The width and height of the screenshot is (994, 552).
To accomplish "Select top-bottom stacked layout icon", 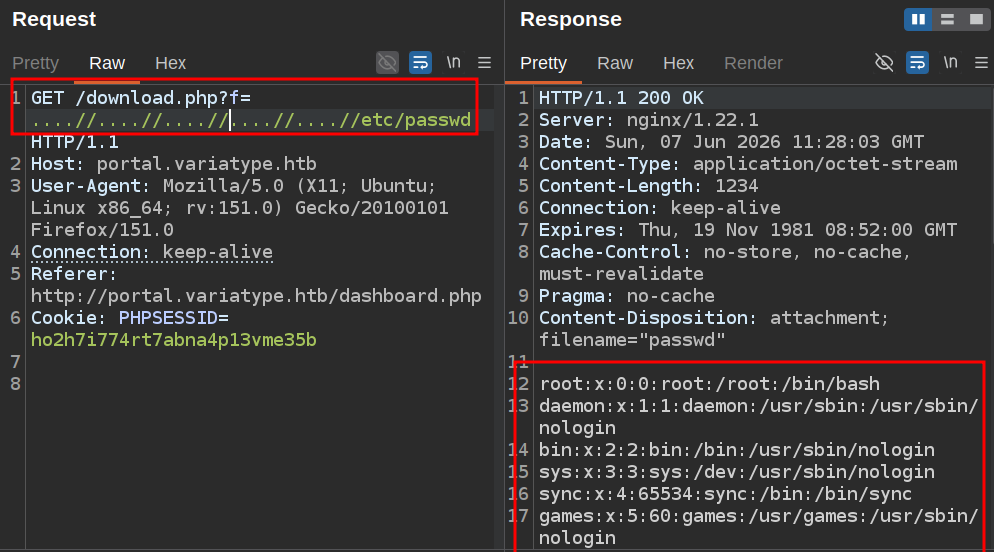I will (x=947, y=20).
